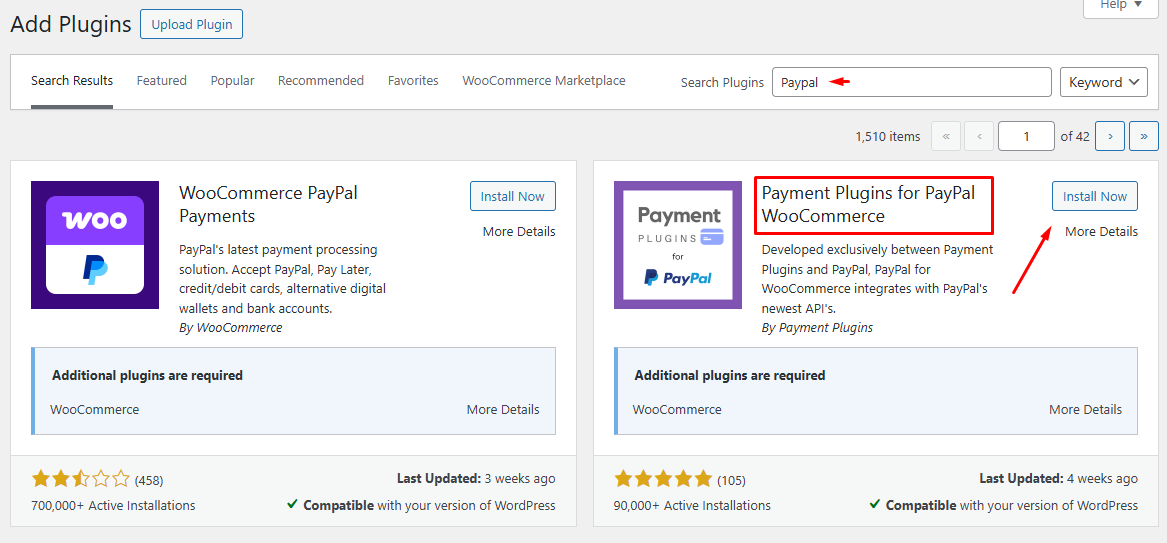Switch to the Popular tab
This screenshot has height=543, width=1167.
232,80
